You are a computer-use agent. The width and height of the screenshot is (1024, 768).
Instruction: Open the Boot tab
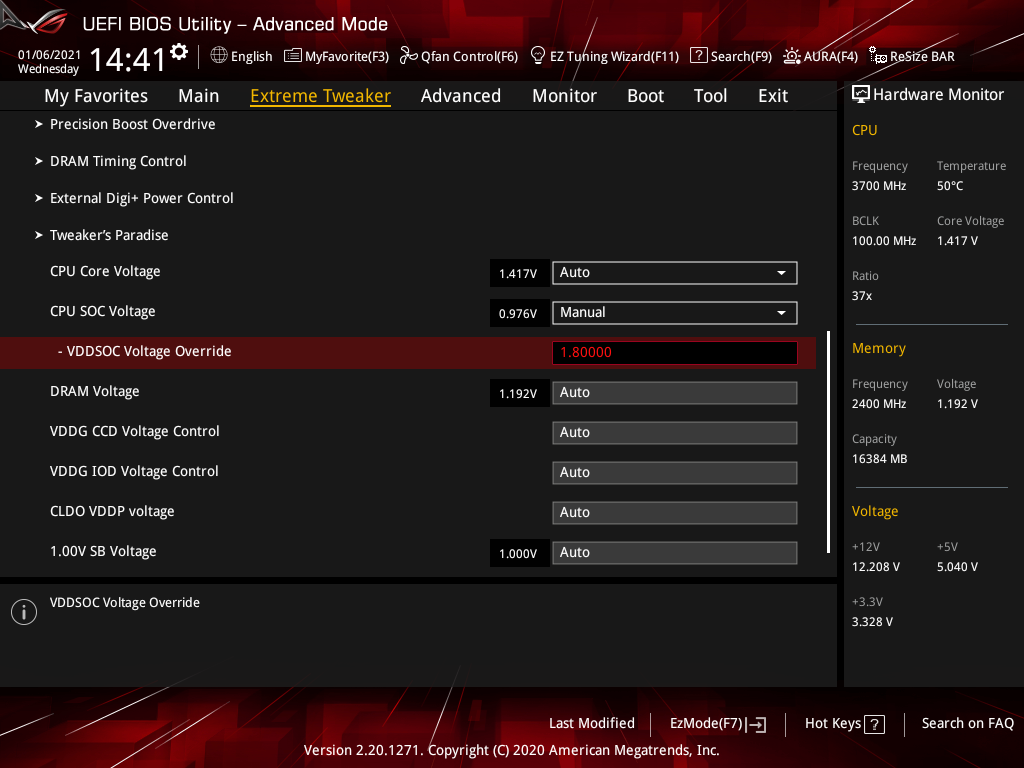pos(645,96)
